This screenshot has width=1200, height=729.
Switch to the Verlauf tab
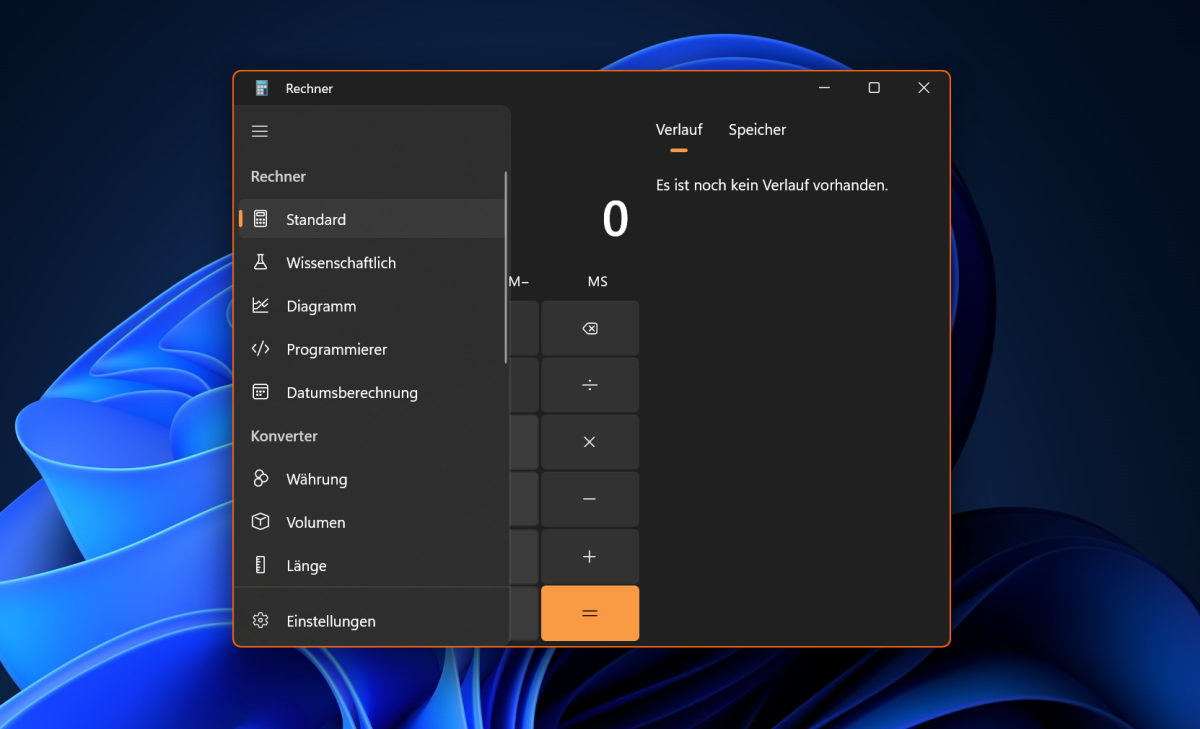679,130
